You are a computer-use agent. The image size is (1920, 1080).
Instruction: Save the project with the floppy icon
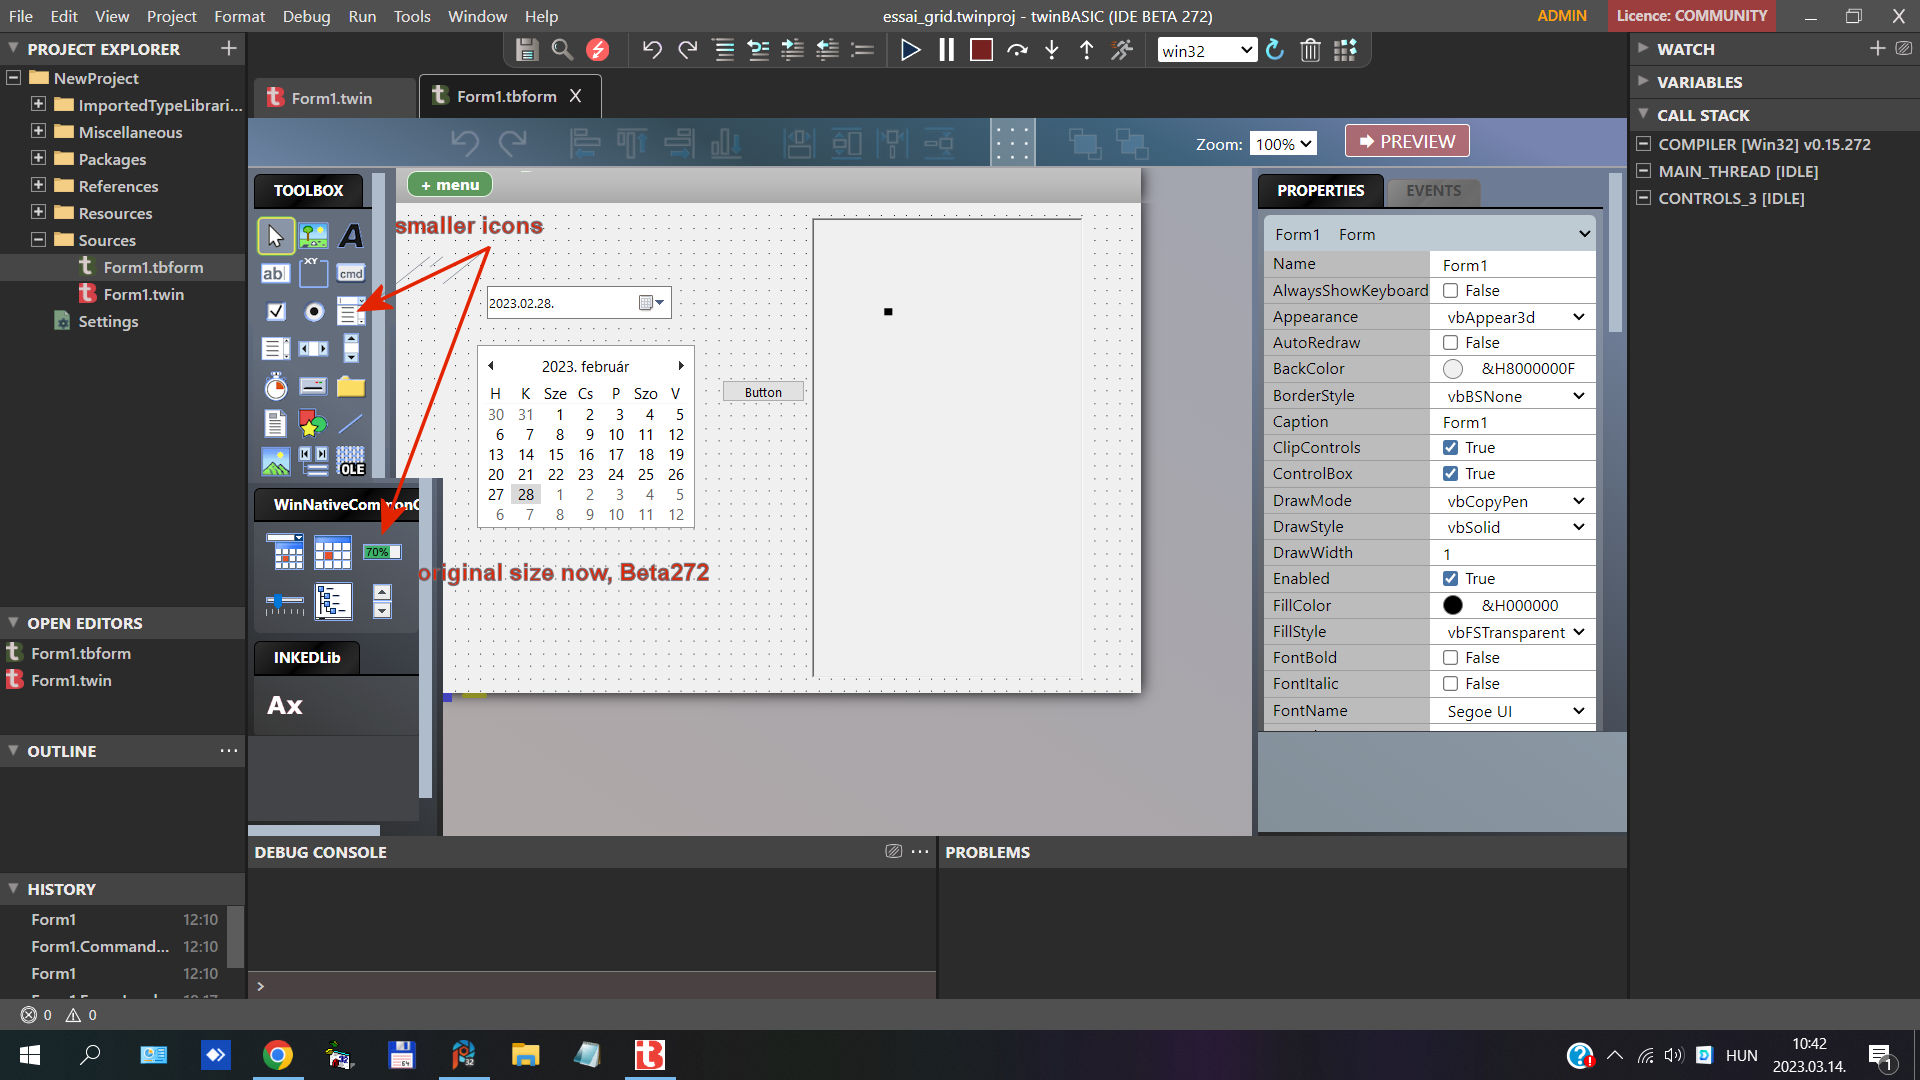click(527, 50)
